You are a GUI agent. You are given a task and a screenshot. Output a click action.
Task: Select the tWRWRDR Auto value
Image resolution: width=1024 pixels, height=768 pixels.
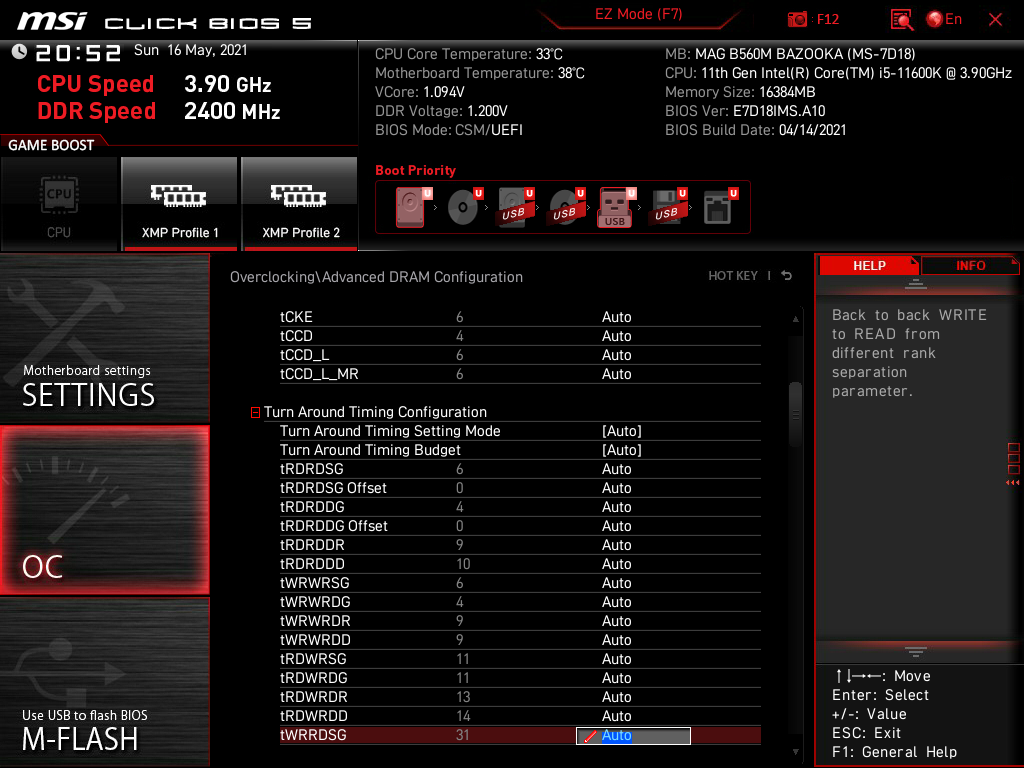click(x=616, y=620)
